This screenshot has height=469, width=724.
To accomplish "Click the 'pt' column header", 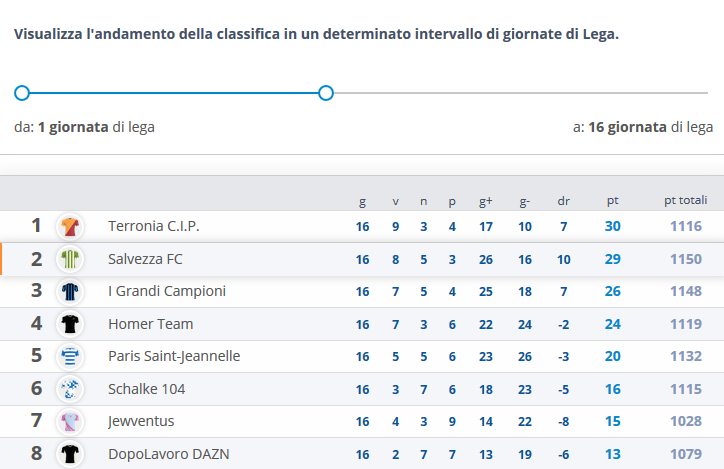I will pyautogui.click(x=612, y=201).
